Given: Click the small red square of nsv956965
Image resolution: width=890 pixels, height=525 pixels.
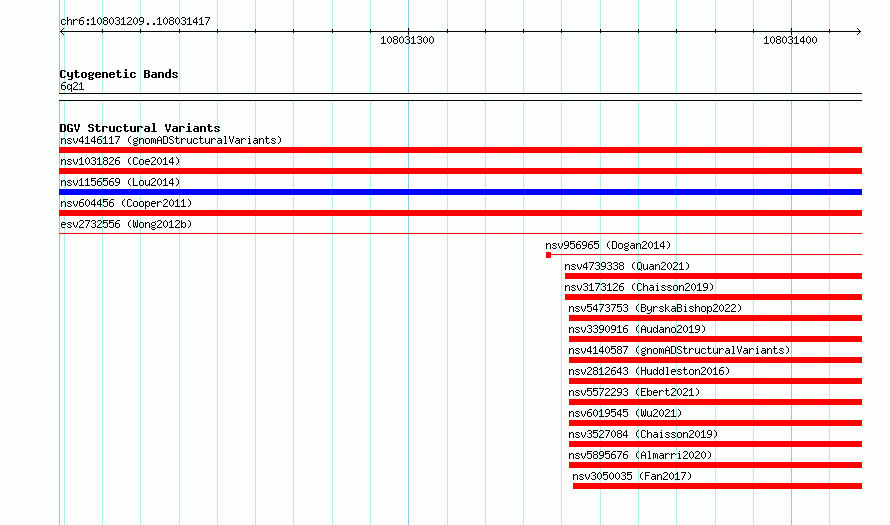Looking at the screenshot, I should pyautogui.click(x=548, y=255).
